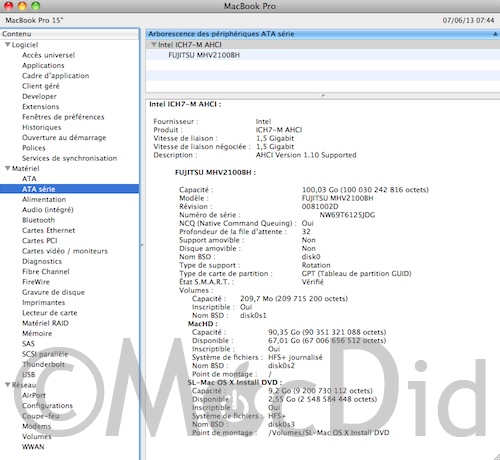The image size is (500, 460).
Task: Click serial number NW69T6125JDG
Action: point(347,215)
